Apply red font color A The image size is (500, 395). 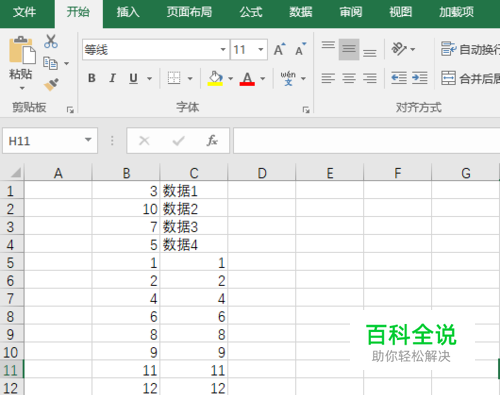247,79
